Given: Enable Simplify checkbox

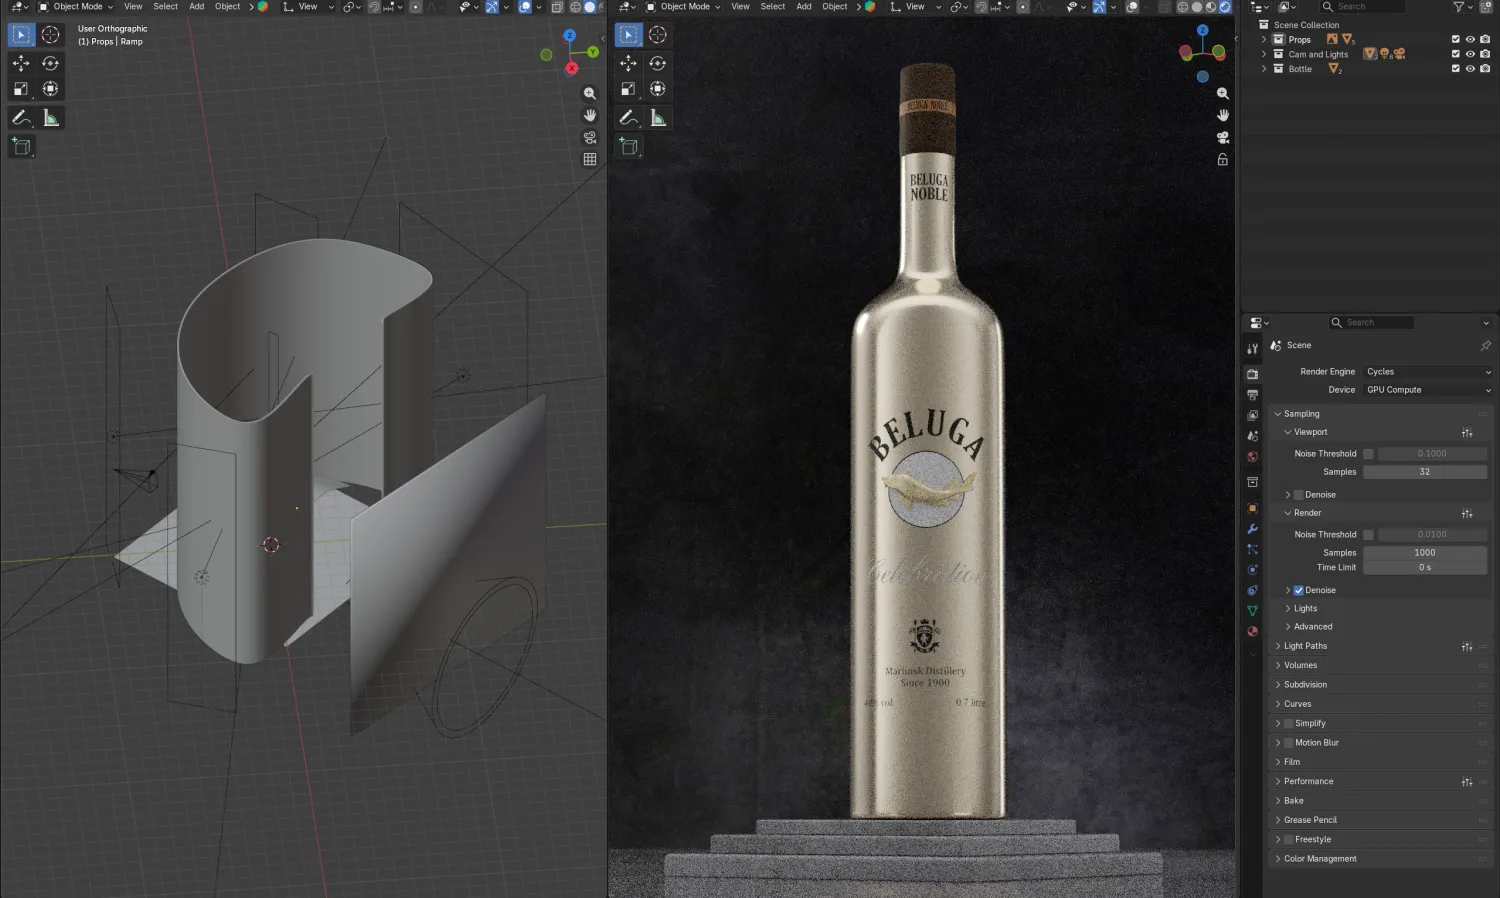Looking at the screenshot, I should [x=1289, y=724].
